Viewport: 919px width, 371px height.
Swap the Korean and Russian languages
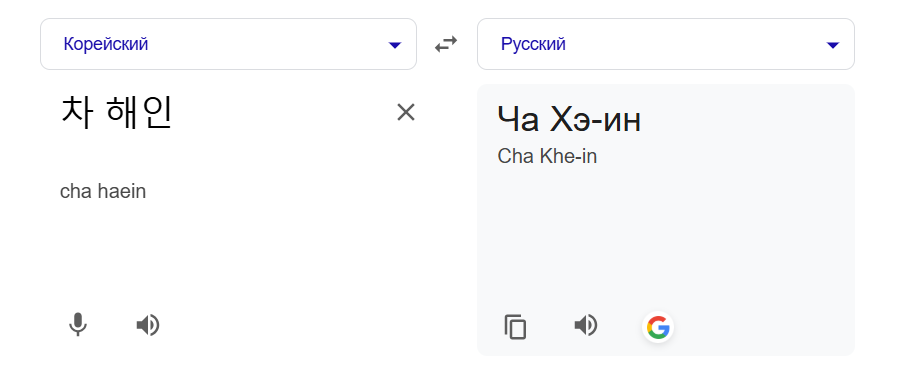coord(445,45)
